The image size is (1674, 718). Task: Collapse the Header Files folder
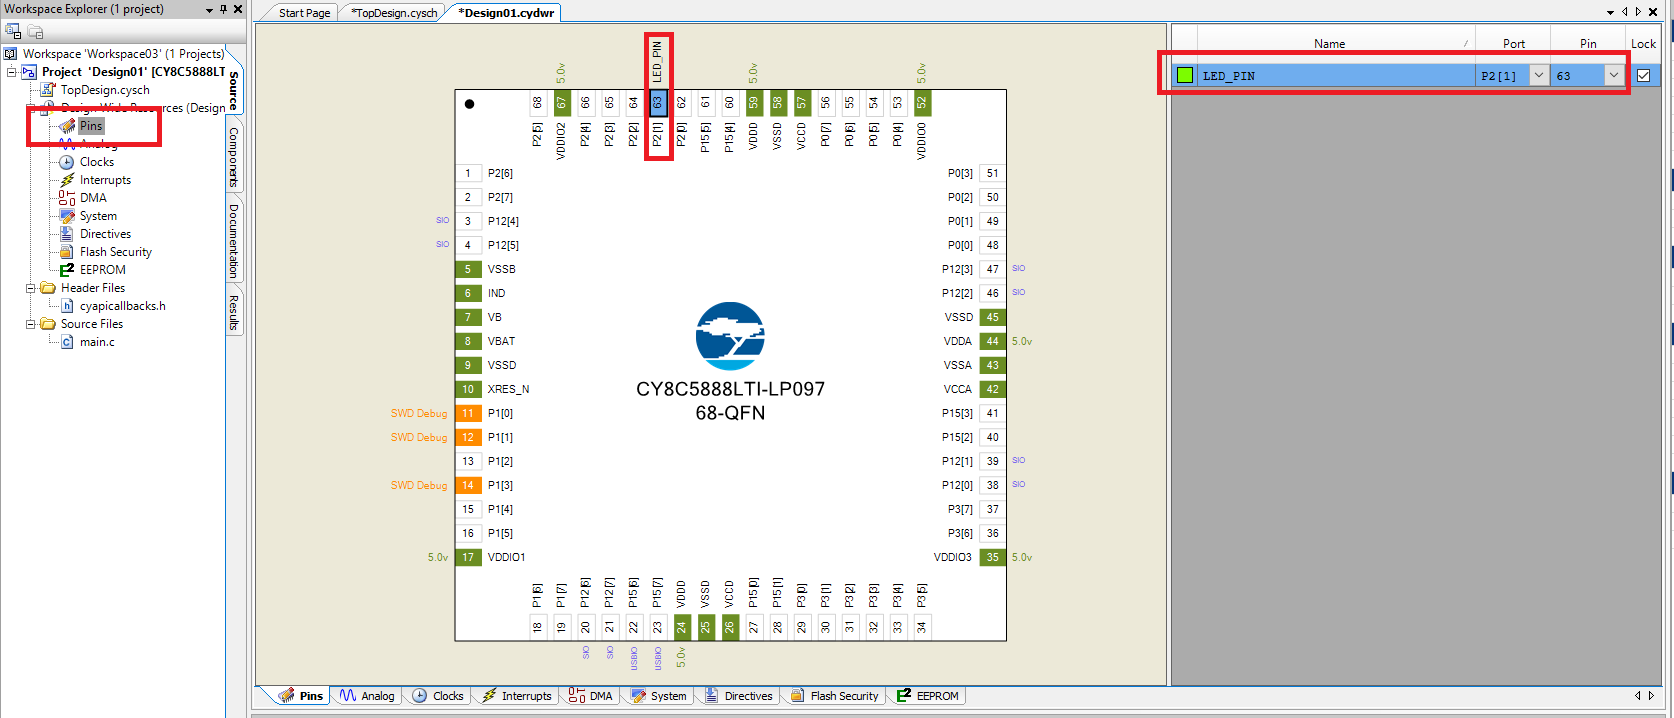click(x=31, y=288)
